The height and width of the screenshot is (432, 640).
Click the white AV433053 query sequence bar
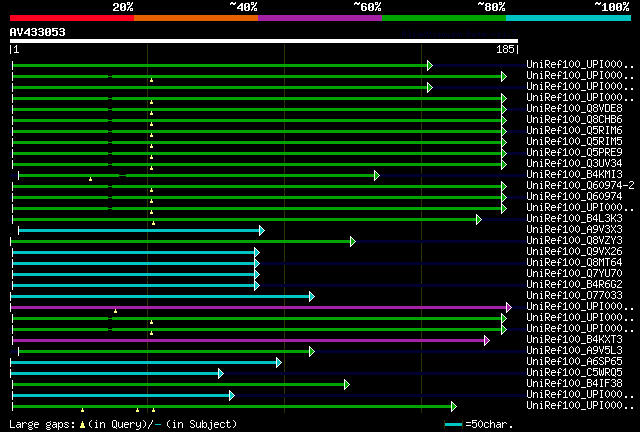264,41
